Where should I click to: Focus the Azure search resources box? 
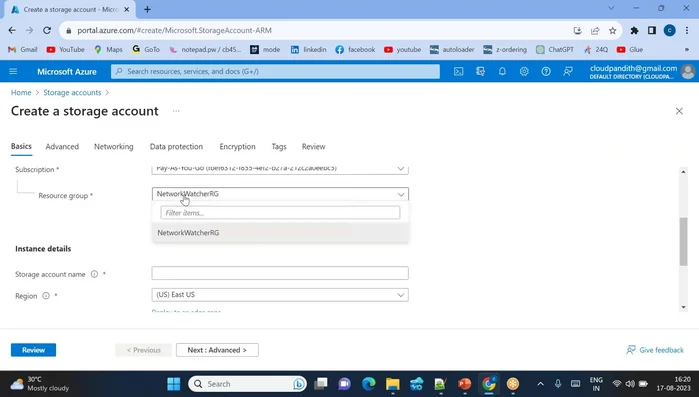[275, 71]
